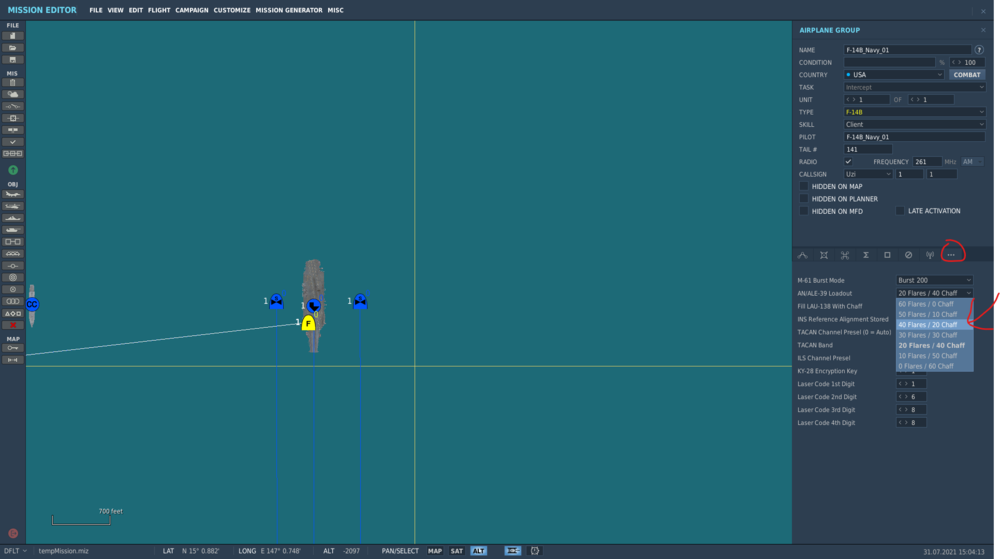Click the highlighted icon right of ALT button
Screen dimensions: 1000x559
click(513, 551)
